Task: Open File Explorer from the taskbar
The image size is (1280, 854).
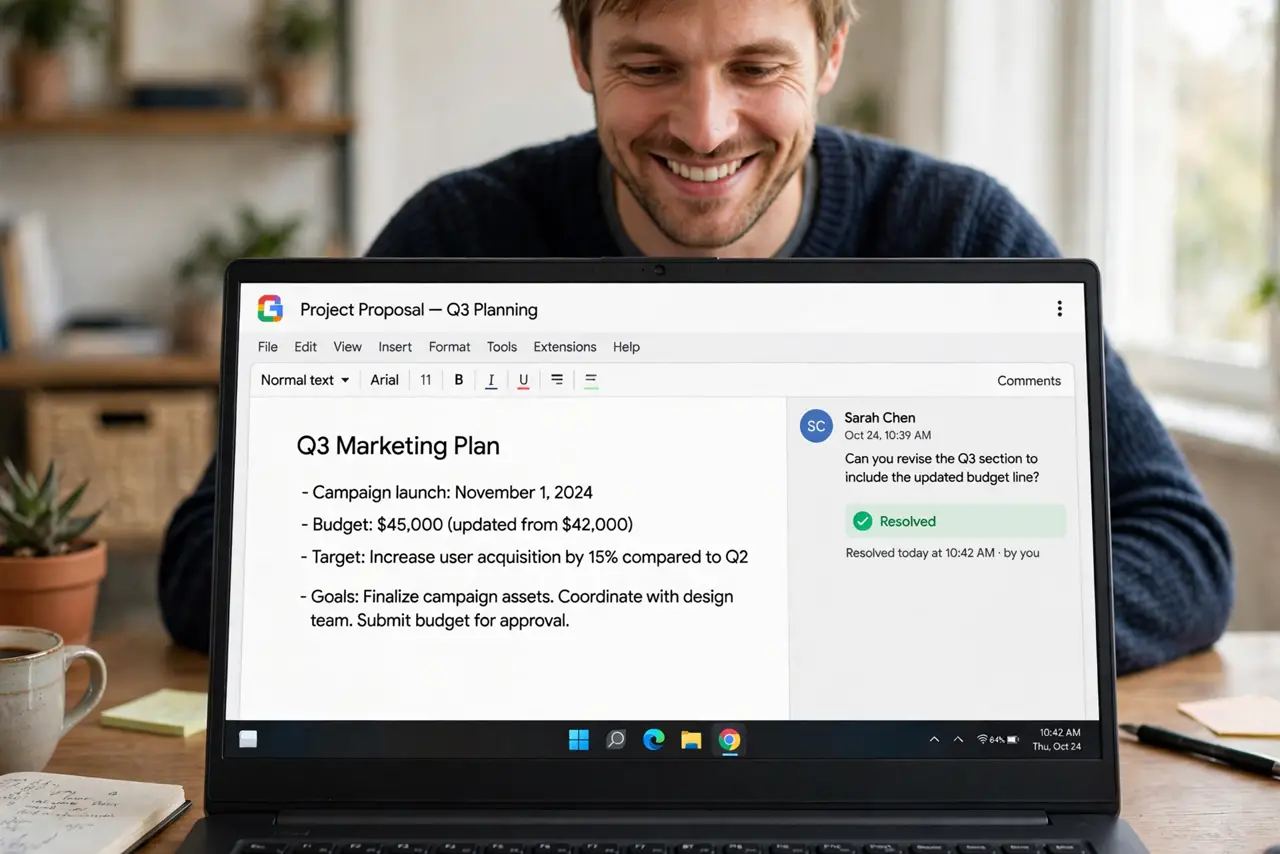Action: click(x=691, y=740)
